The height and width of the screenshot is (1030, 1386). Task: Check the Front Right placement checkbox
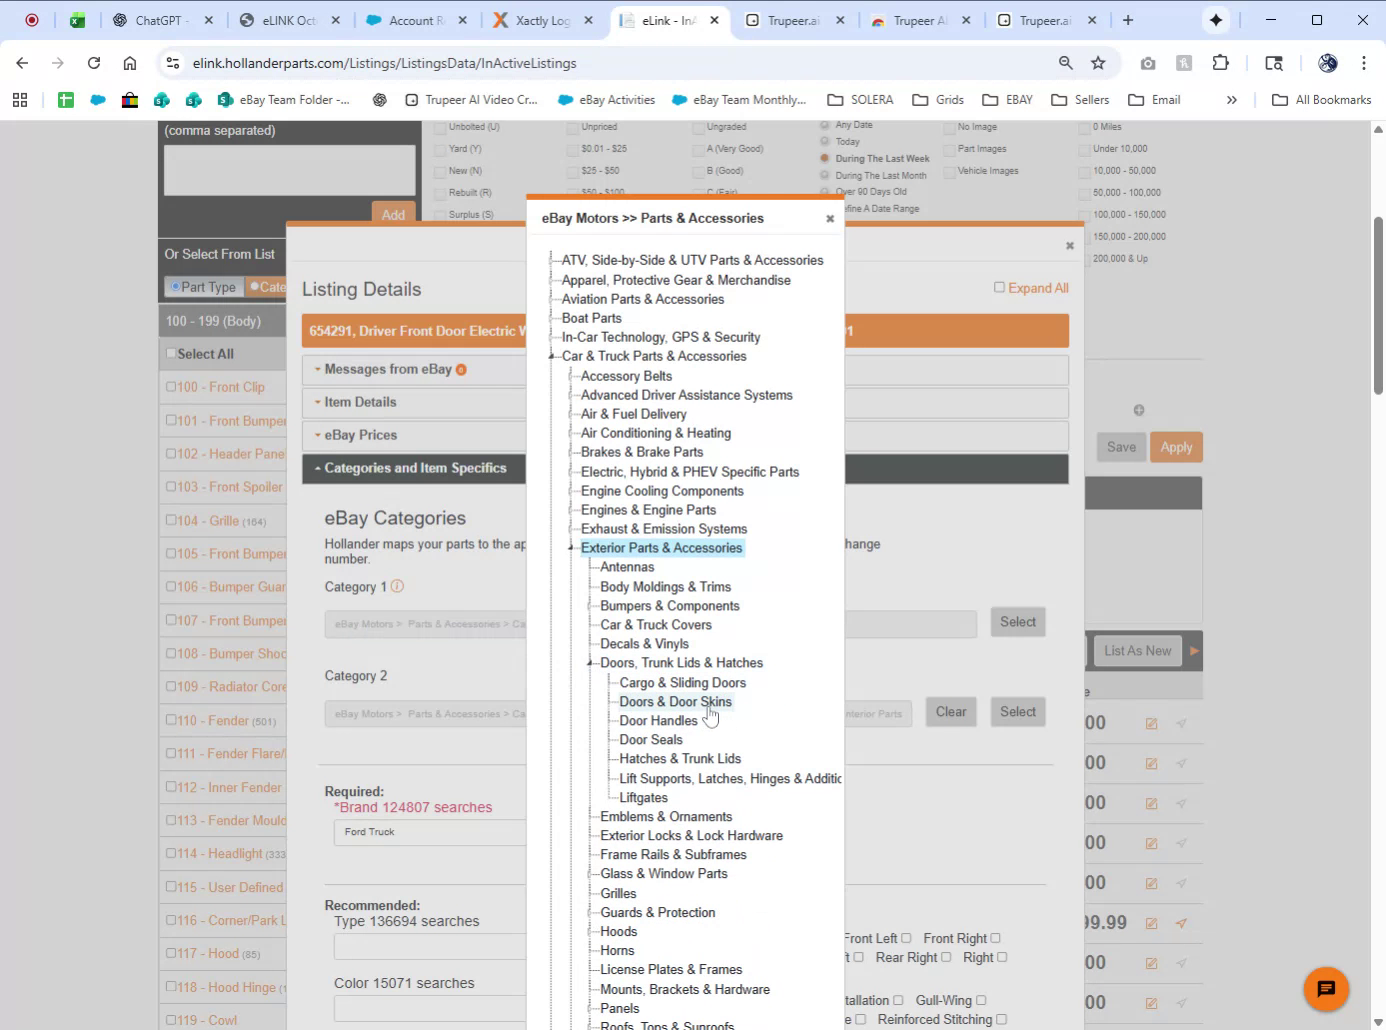(995, 938)
